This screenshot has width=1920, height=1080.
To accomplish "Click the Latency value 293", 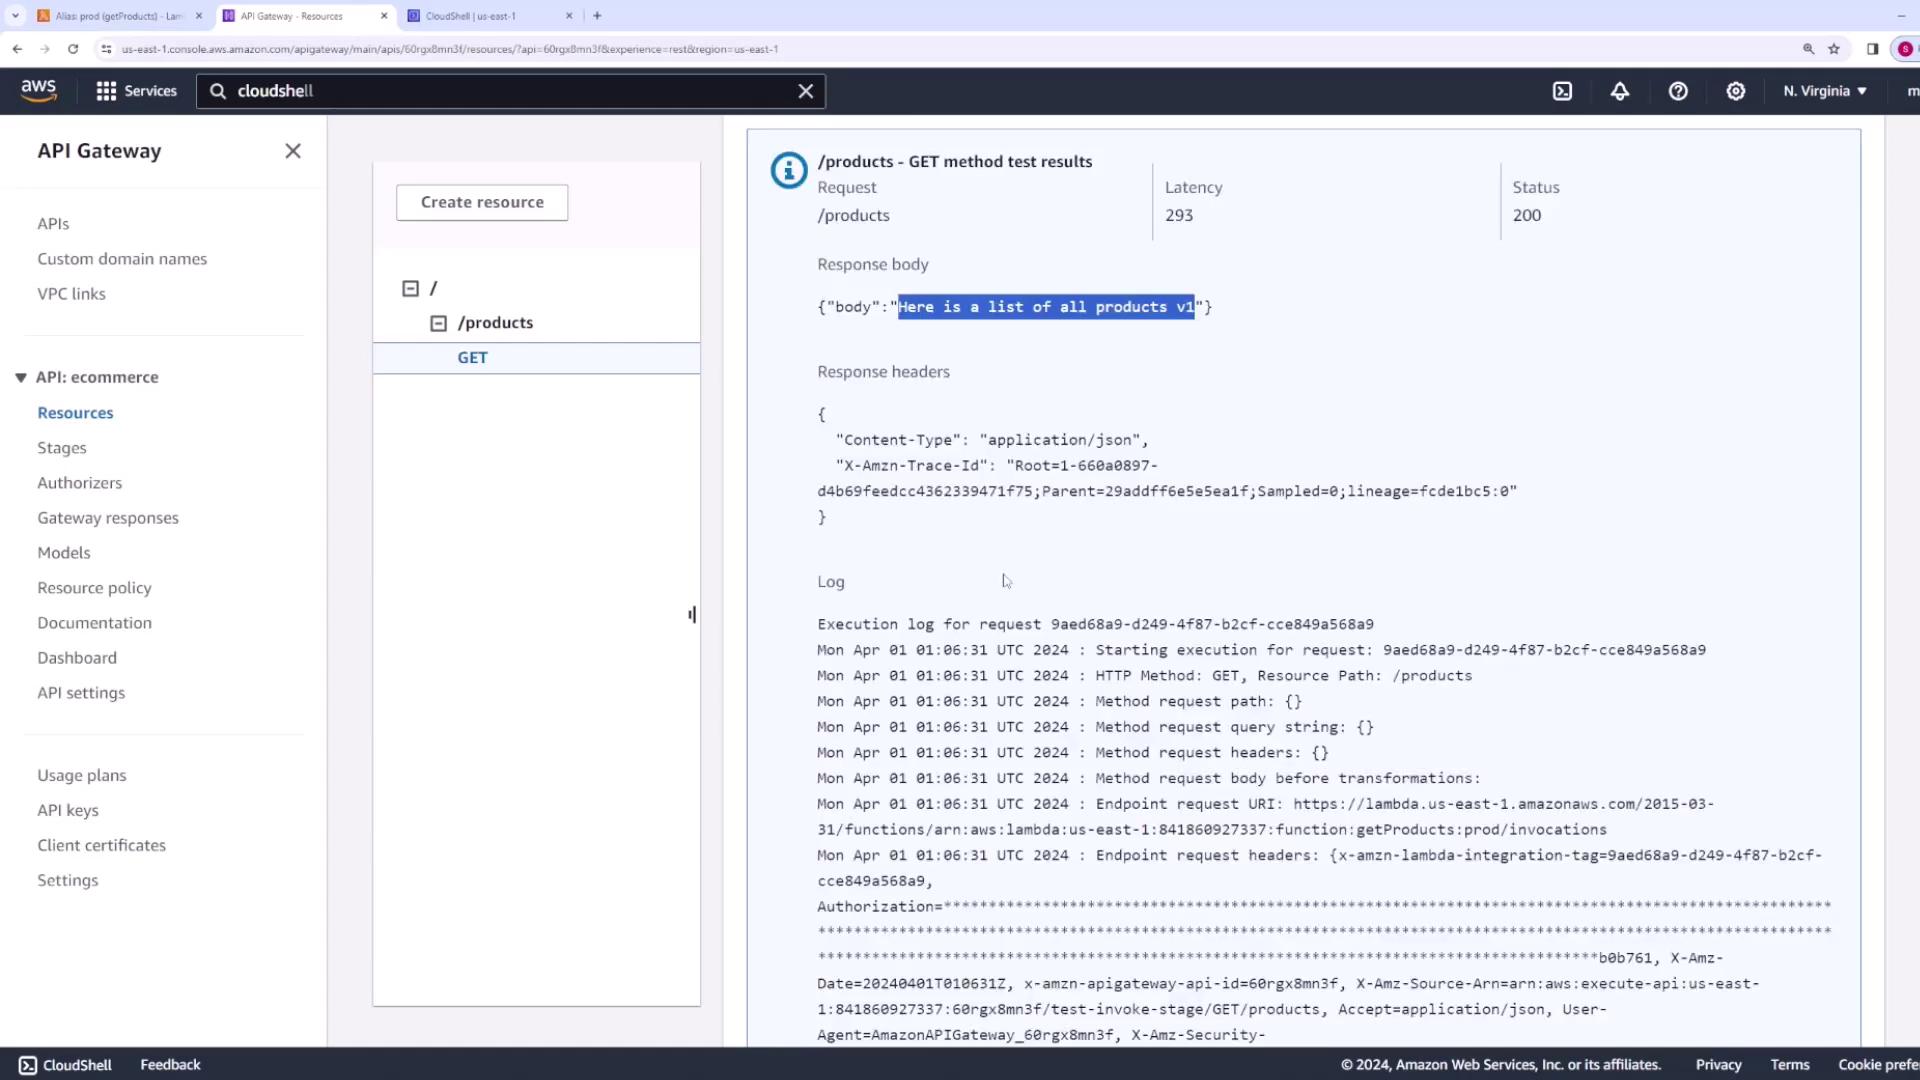I will 1179,216.
